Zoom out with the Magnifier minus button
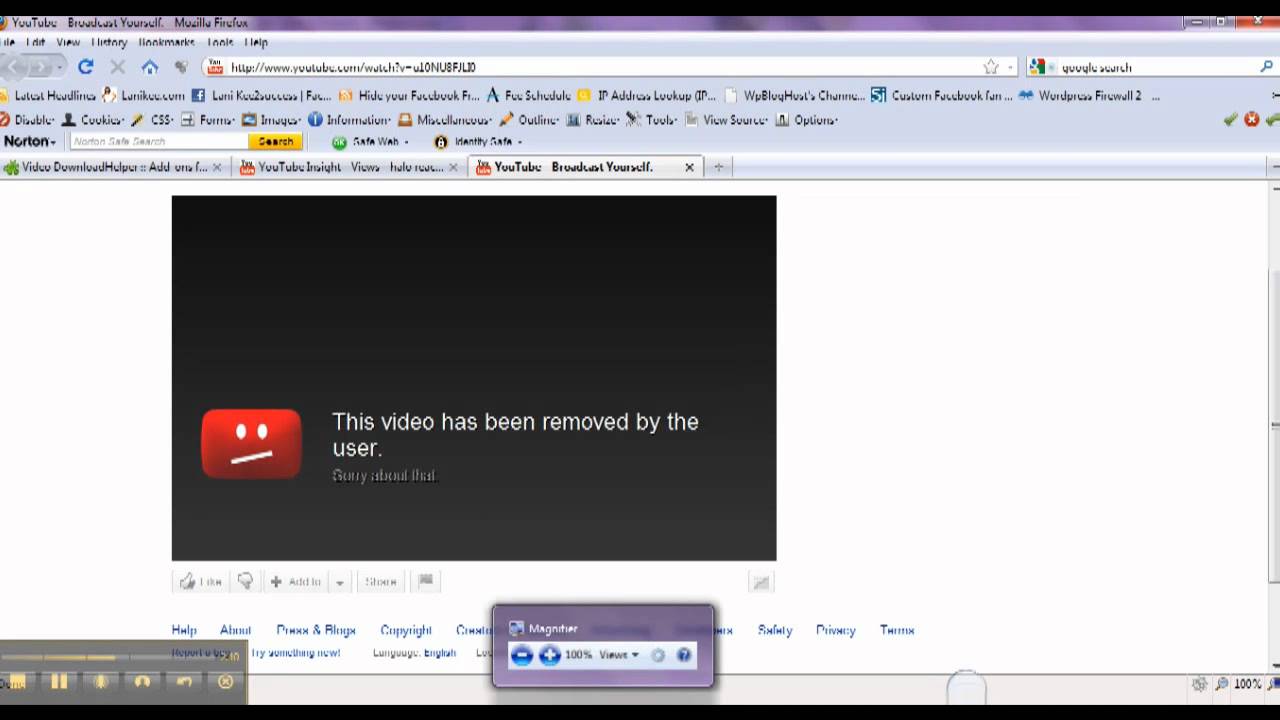 coord(521,655)
